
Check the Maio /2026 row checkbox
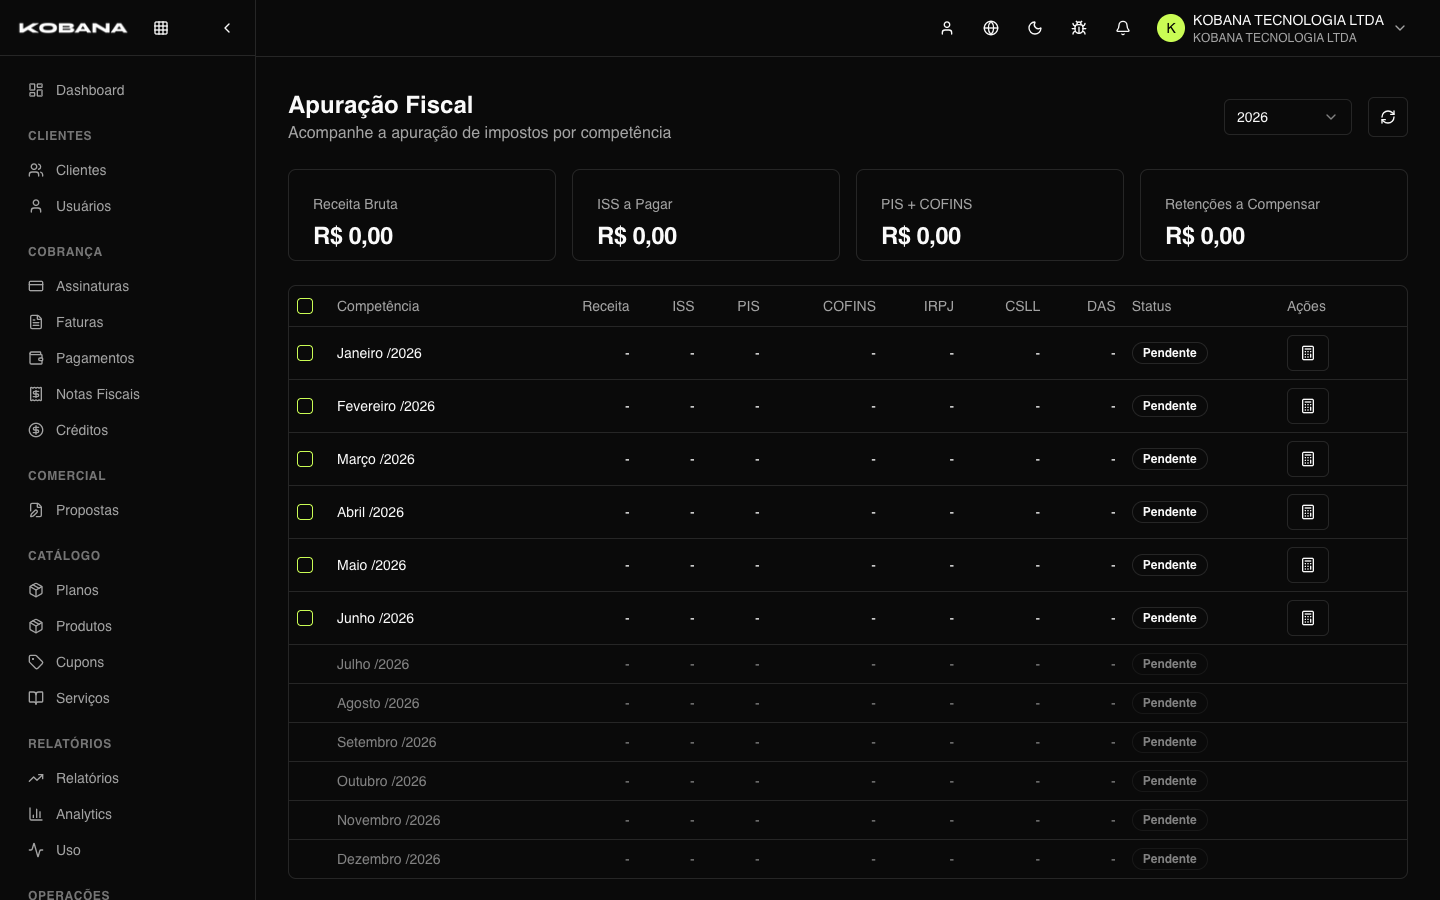[305, 565]
